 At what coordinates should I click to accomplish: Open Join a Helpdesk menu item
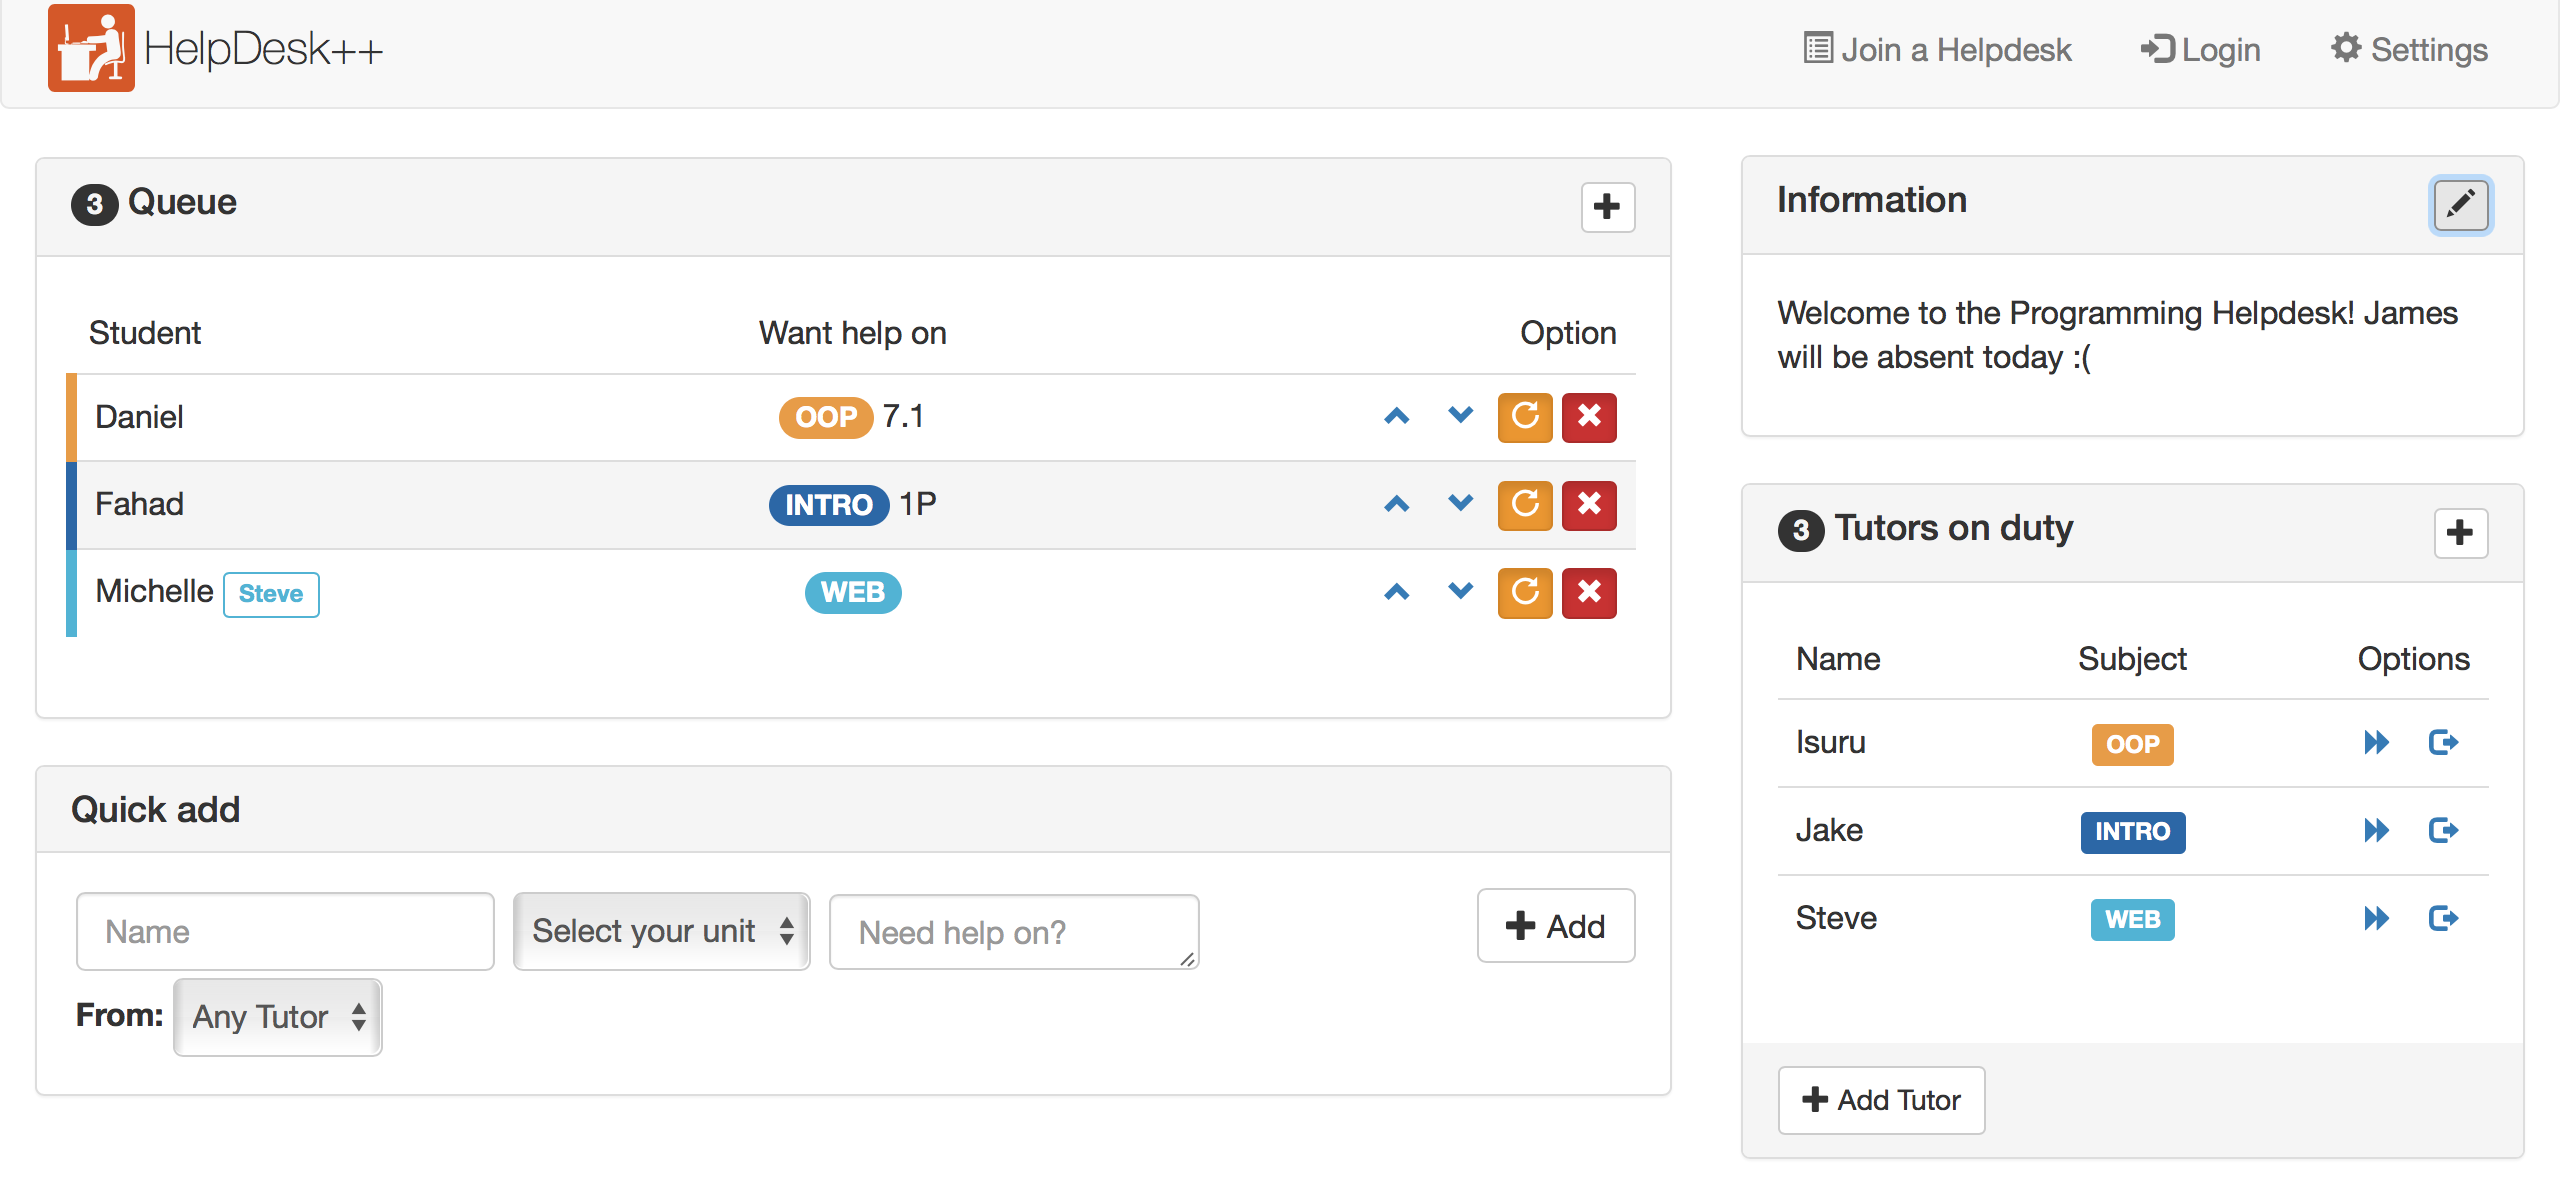1937,50
